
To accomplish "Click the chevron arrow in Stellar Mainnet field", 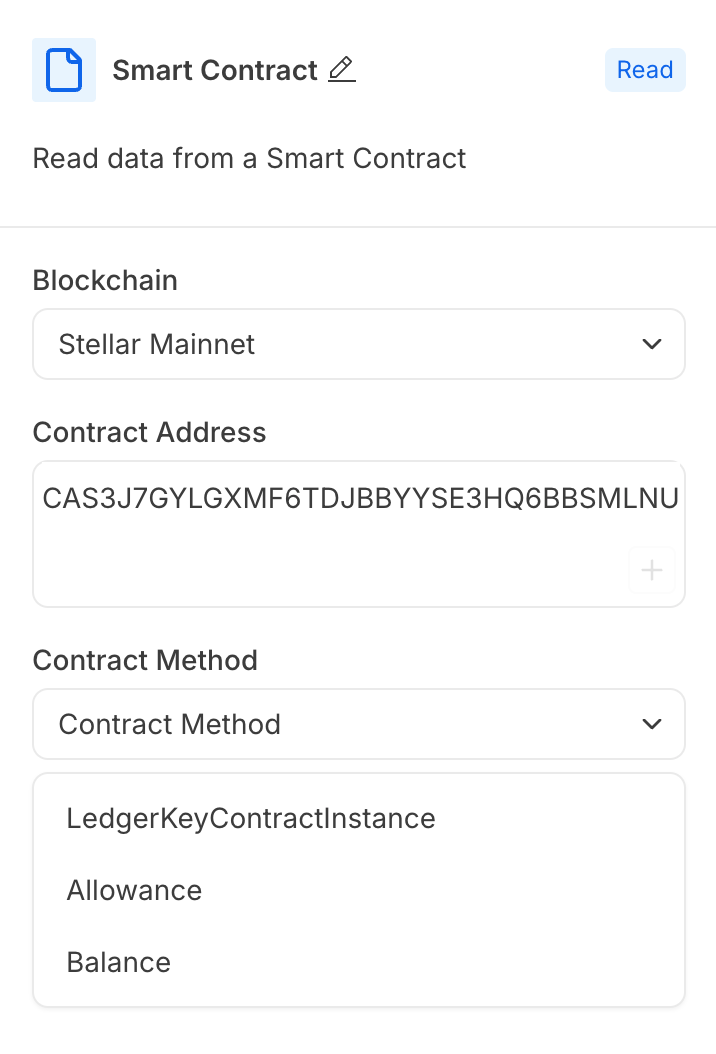I will click(651, 344).
